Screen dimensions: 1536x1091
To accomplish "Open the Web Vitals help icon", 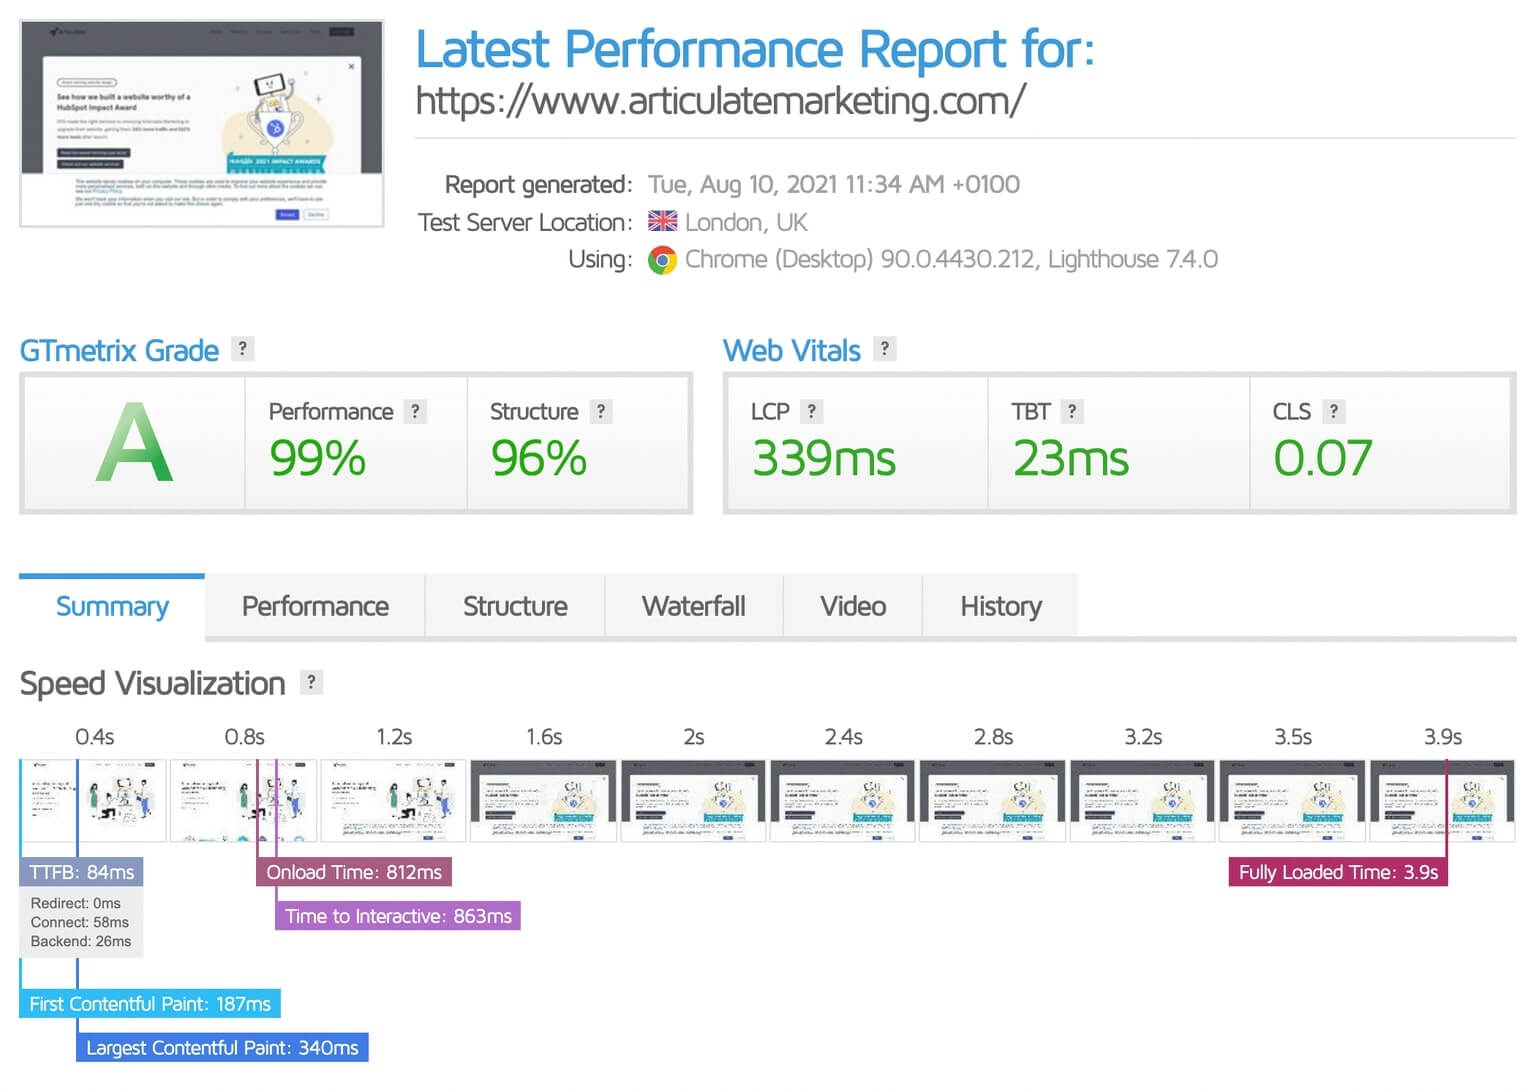I will coord(884,349).
